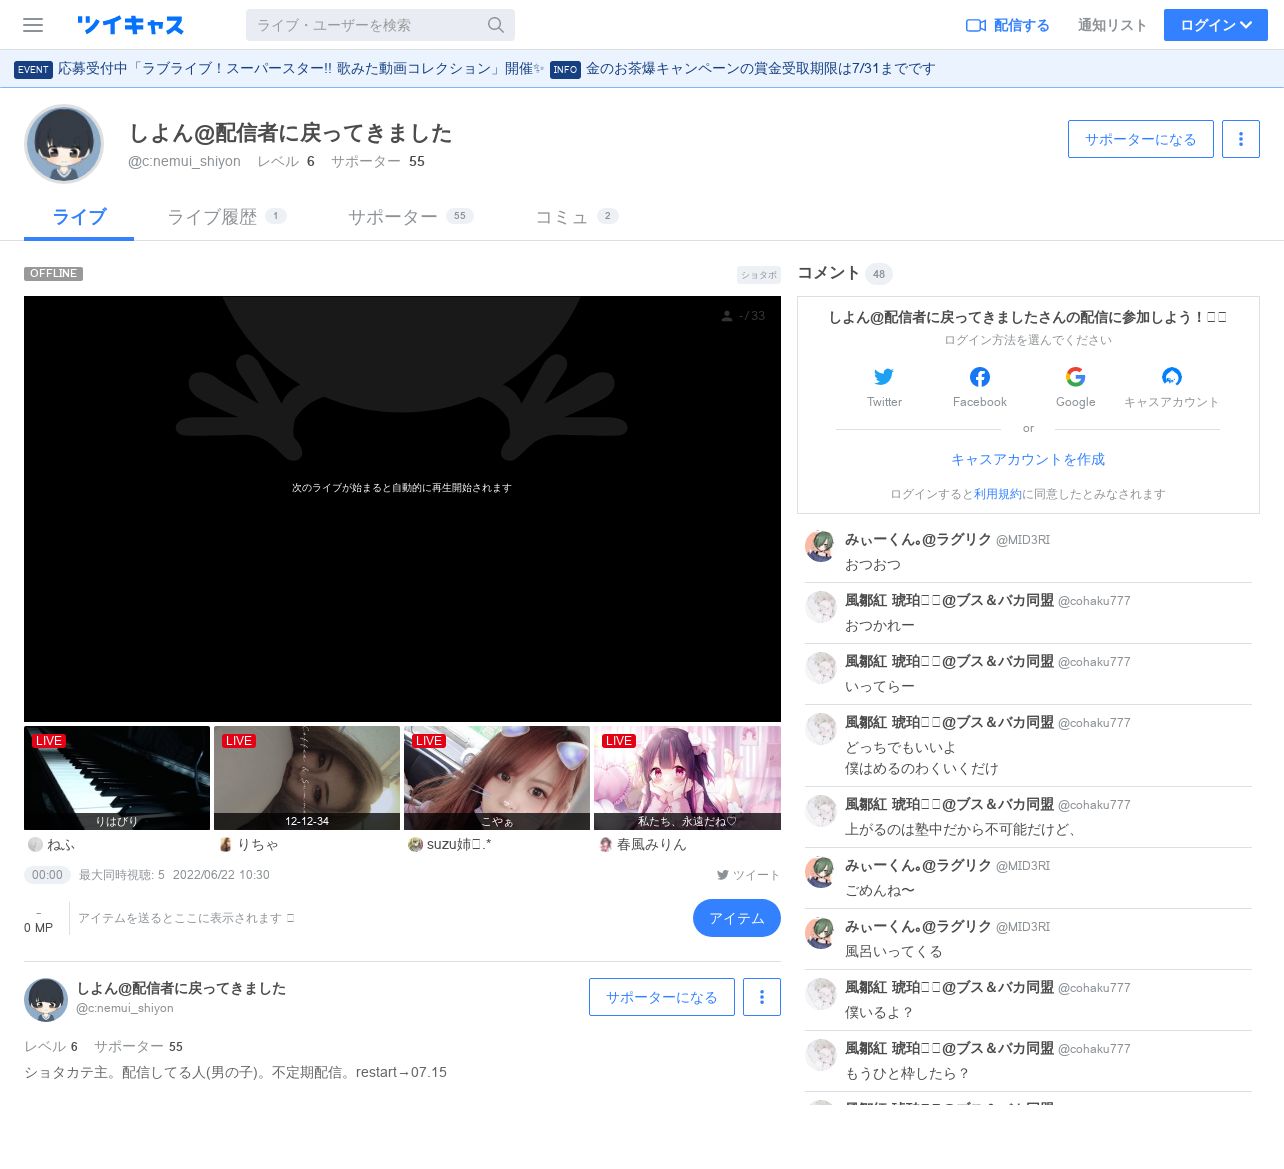Screen dimensions: 1284x1169
Task: Click the 春風みりん streamer name
Action: coord(652,845)
